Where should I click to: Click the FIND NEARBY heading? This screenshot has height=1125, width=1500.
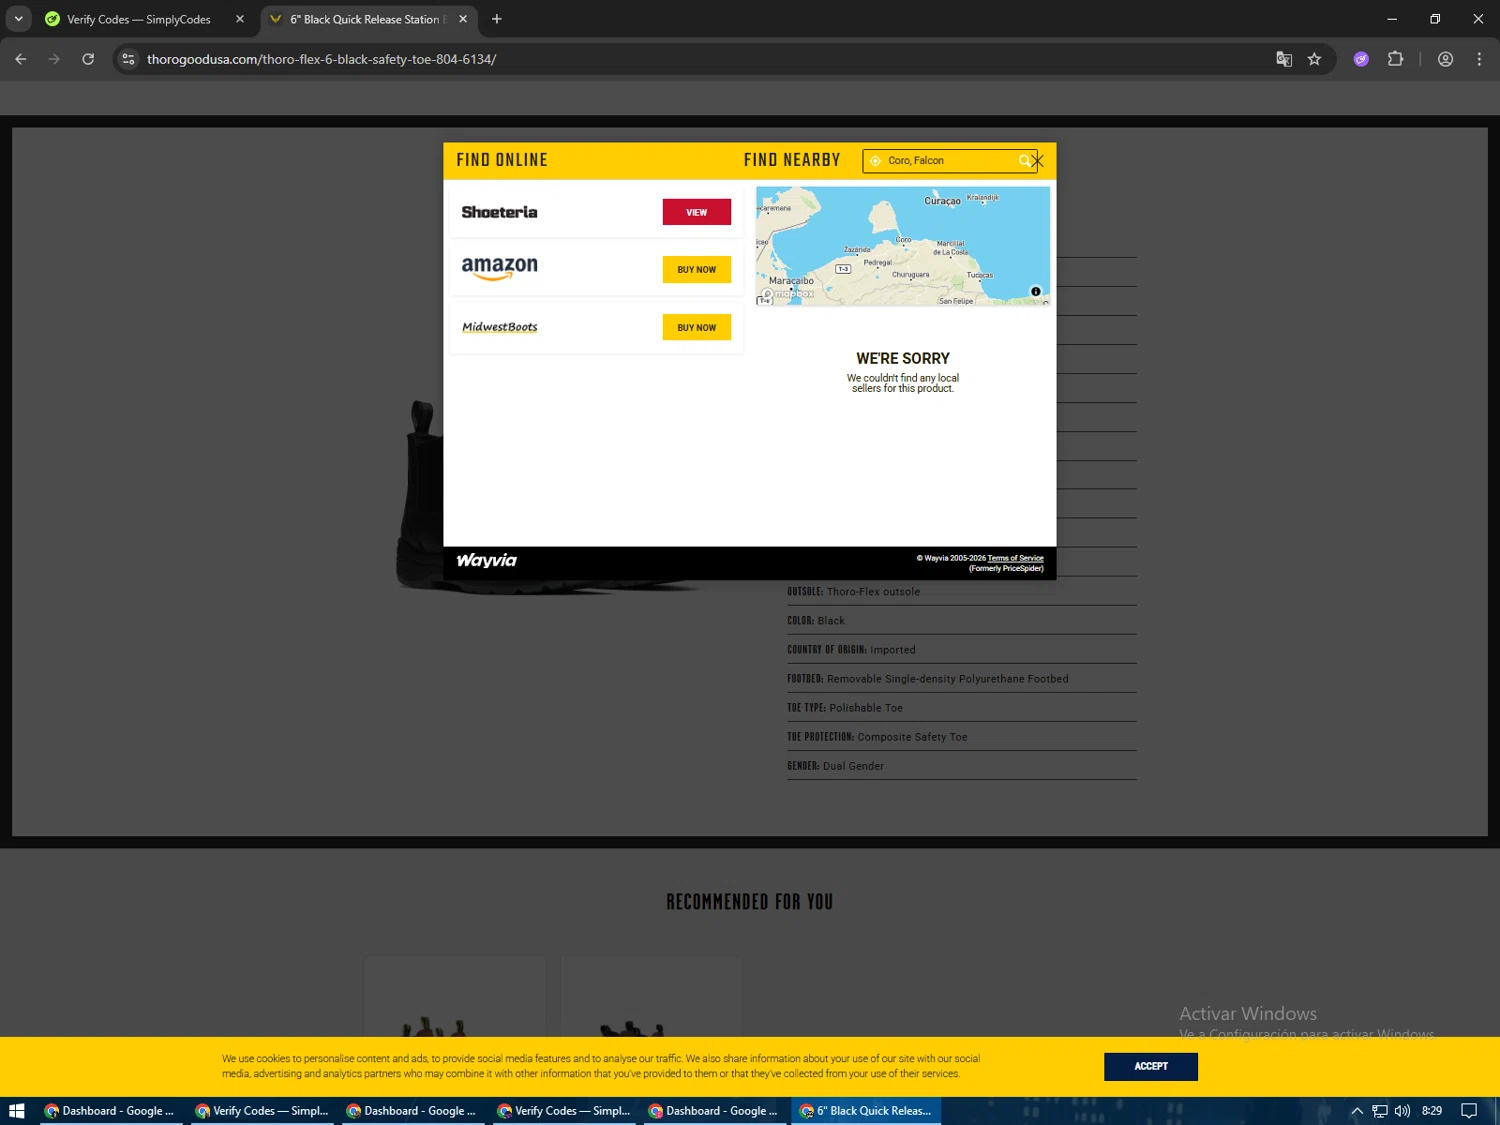792,160
